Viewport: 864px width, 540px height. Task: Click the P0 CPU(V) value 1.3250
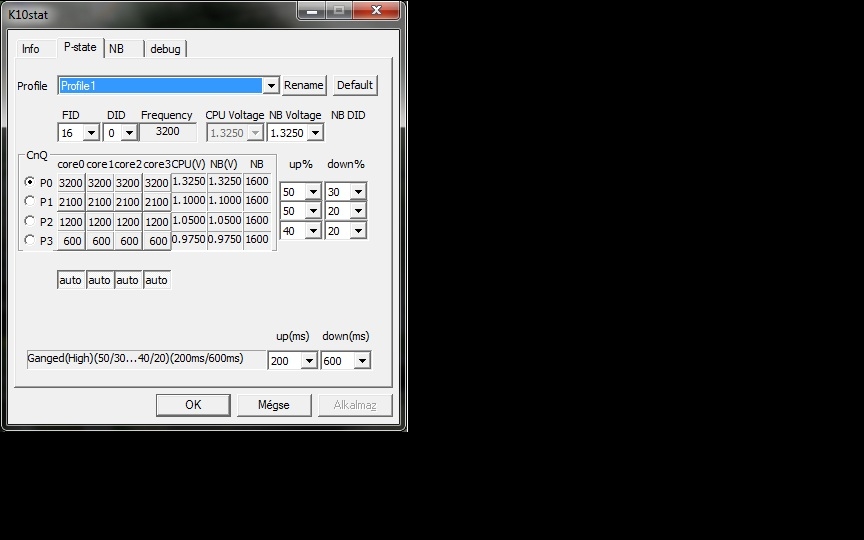click(189, 181)
